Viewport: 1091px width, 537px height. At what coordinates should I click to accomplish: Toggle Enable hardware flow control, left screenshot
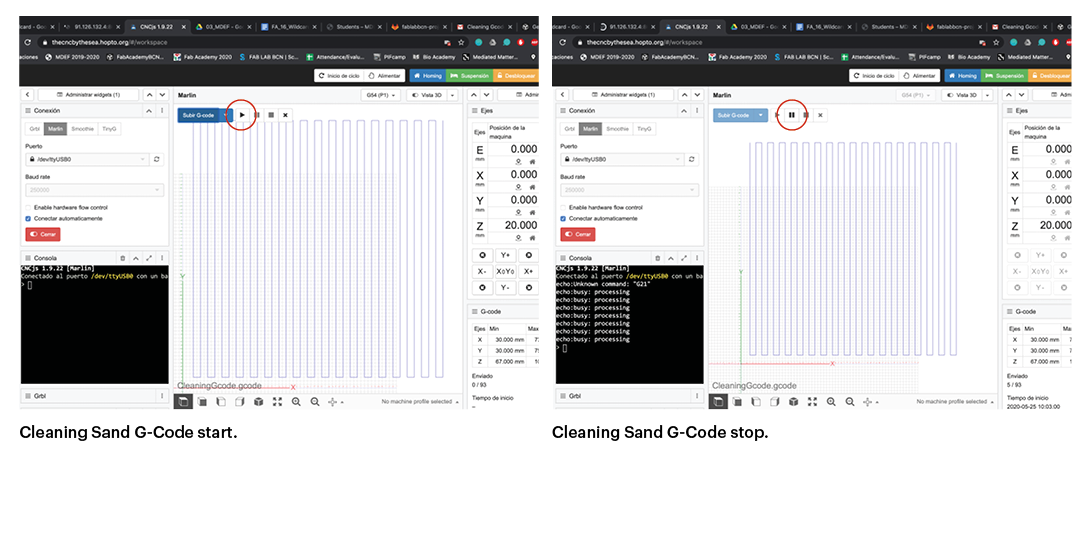click(29, 207)
